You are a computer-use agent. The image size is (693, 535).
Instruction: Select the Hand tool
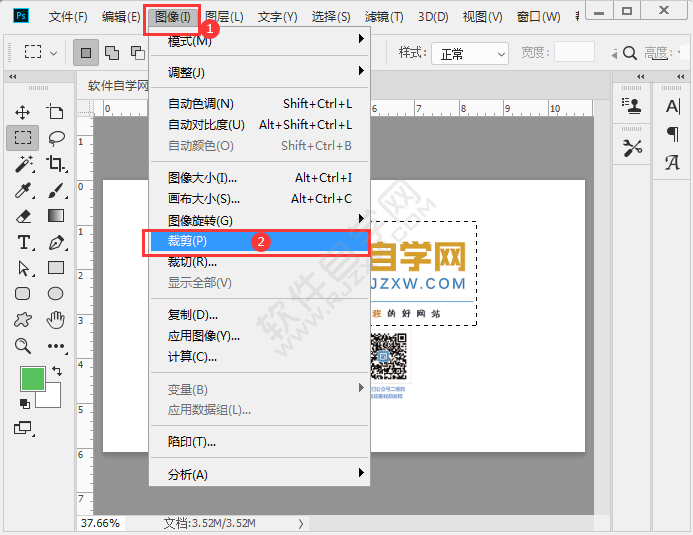point(56,320)
